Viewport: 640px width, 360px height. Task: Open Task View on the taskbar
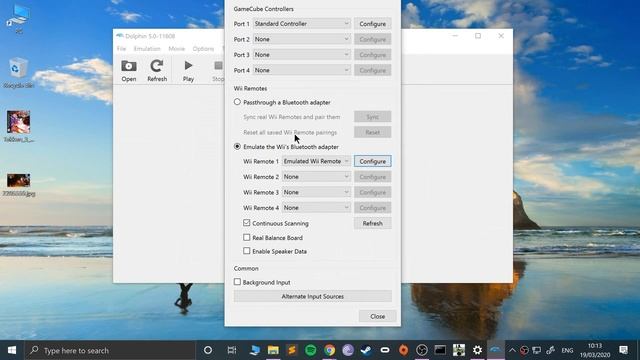tap(232, 350)
